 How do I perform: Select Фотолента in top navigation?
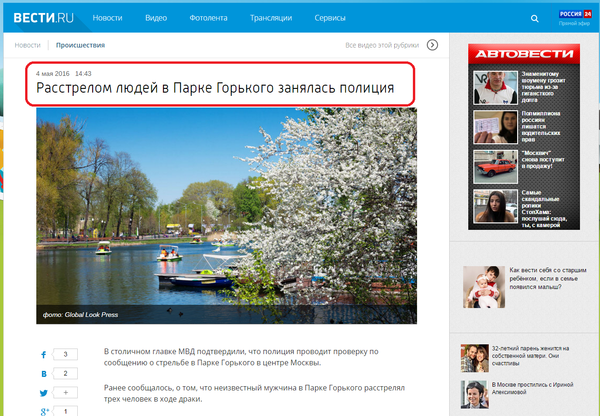point(211,19)
